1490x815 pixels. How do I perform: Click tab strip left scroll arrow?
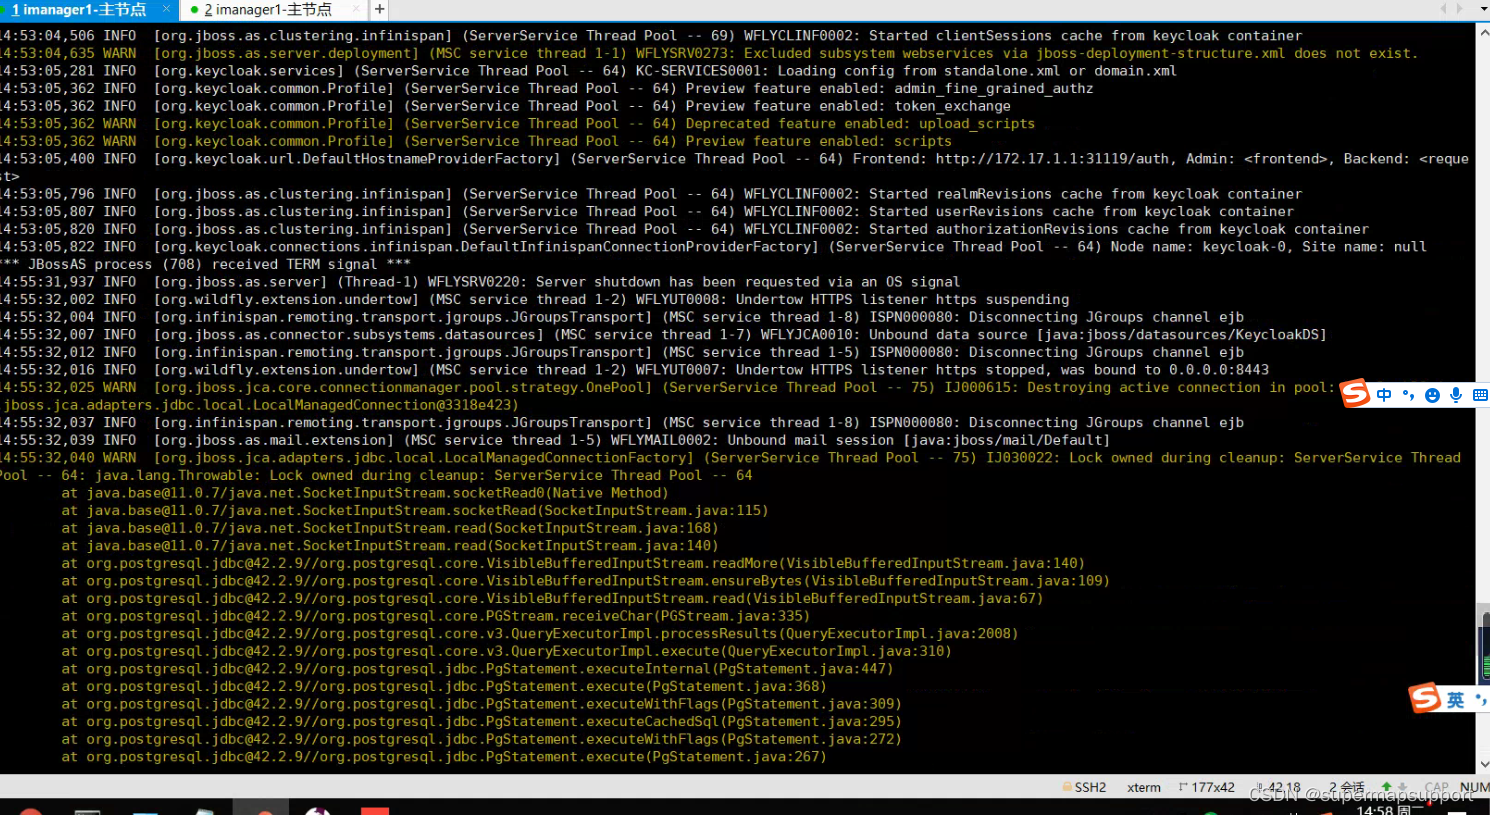(x=1443, y=9)
